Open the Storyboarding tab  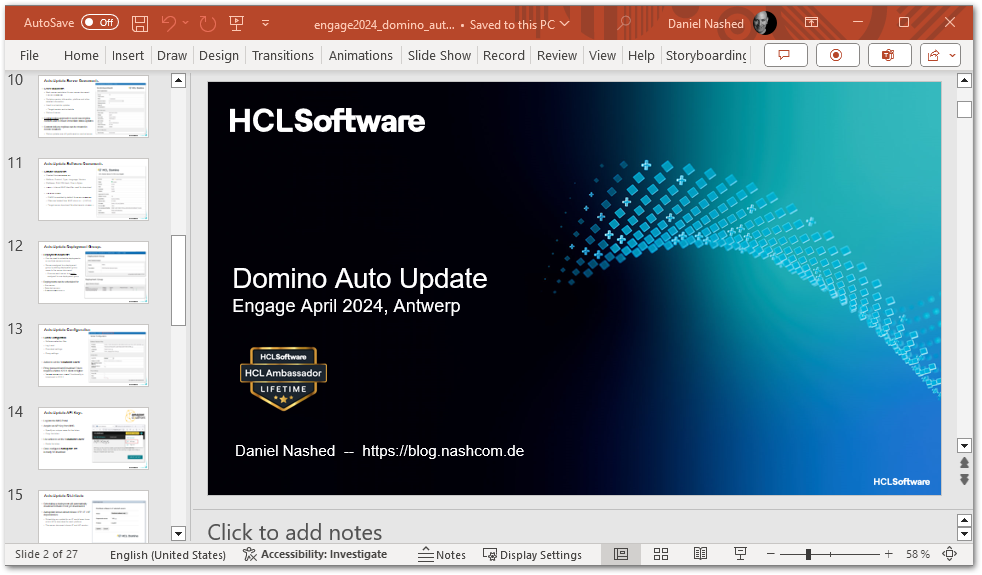pyautogui.click(x=706, y=55)
